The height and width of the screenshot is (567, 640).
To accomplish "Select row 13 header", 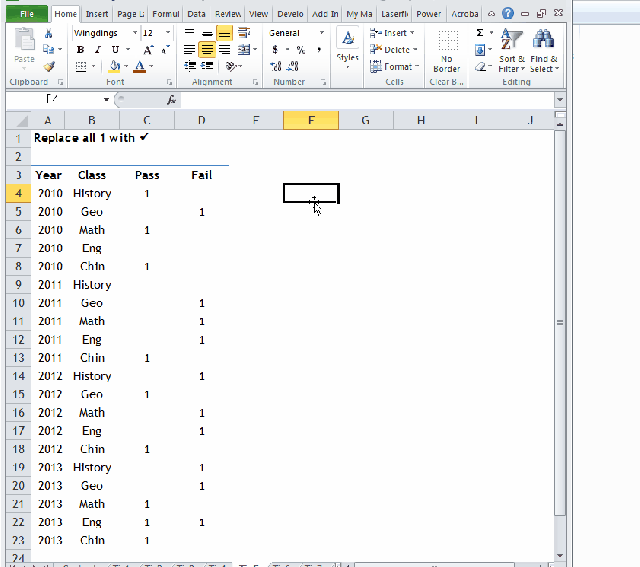I will pos(19,358).
